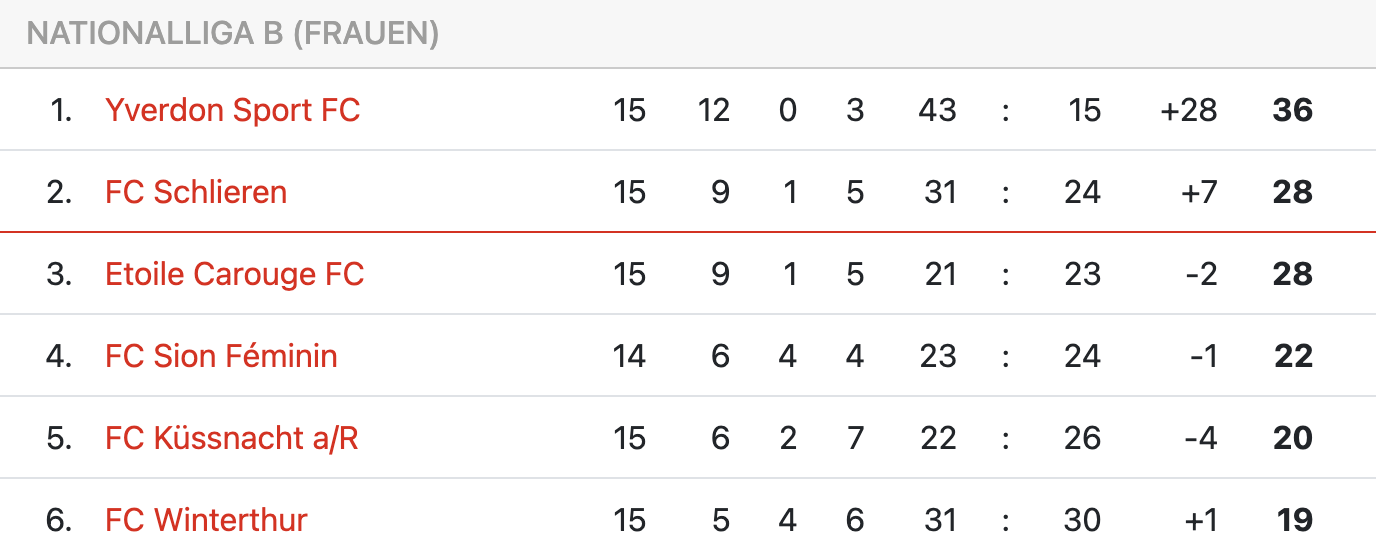1376x556 pixels.
Task: Click FC Winterthur's 30 goals conceded value
Action: point(1082,520)
